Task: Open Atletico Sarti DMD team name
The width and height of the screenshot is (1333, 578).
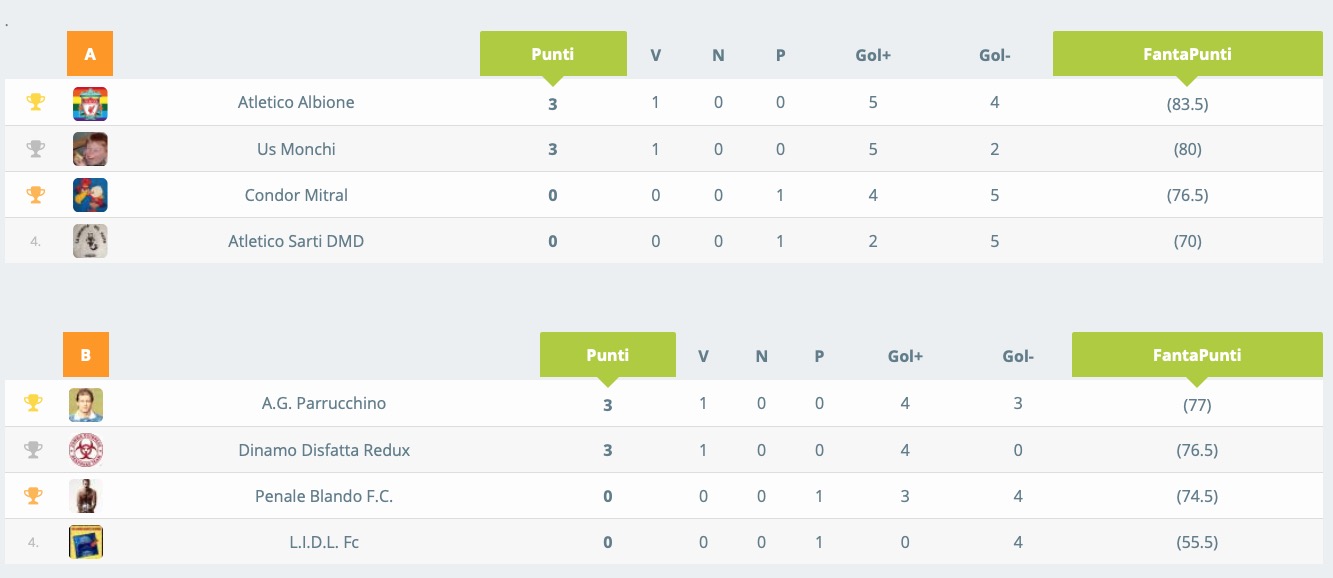Action: coord(296,241)
